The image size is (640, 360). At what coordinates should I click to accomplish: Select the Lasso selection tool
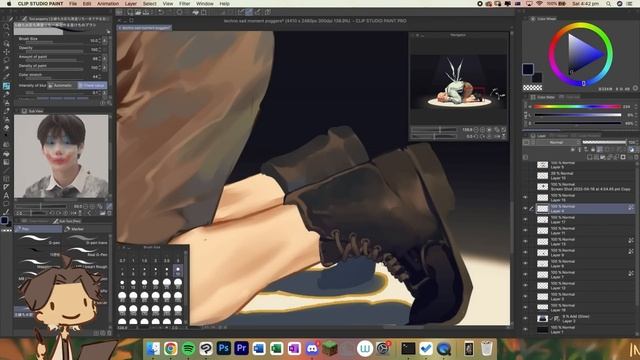[6, 60]
